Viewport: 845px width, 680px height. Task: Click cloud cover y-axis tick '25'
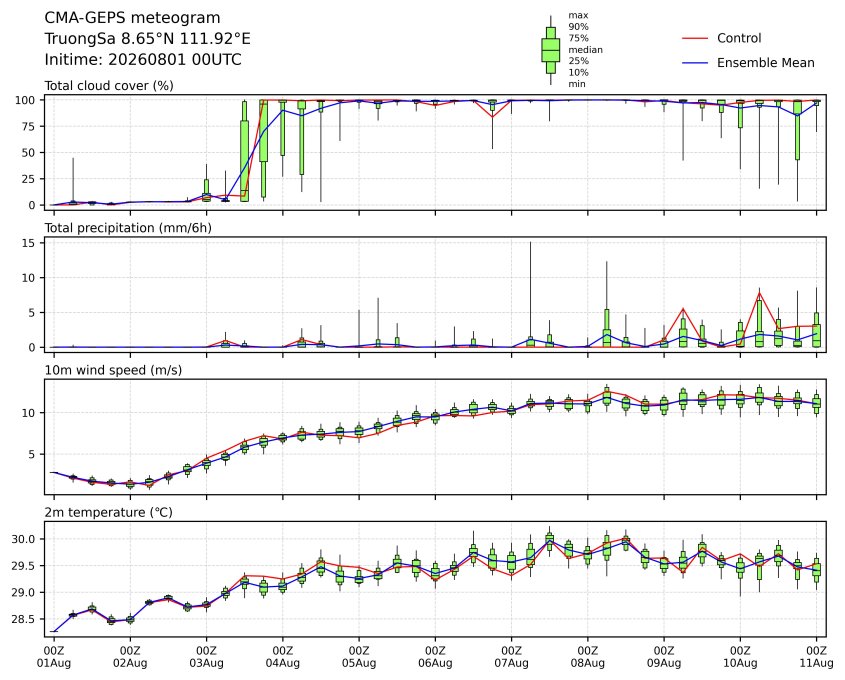click(x=29, y=179)
